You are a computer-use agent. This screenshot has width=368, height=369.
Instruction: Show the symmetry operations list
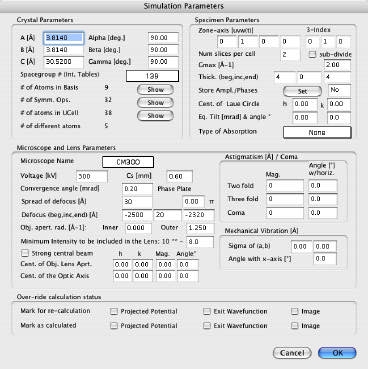click(155, 103)
